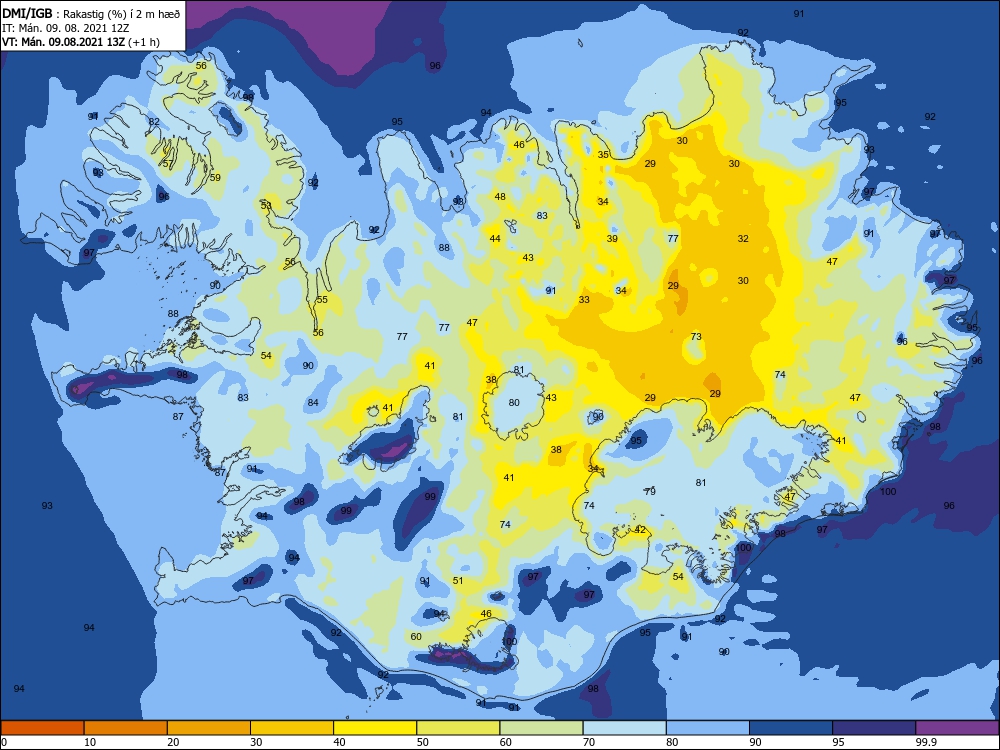Select the legend label '40'
1000x750 pixels.
point(339,742)
